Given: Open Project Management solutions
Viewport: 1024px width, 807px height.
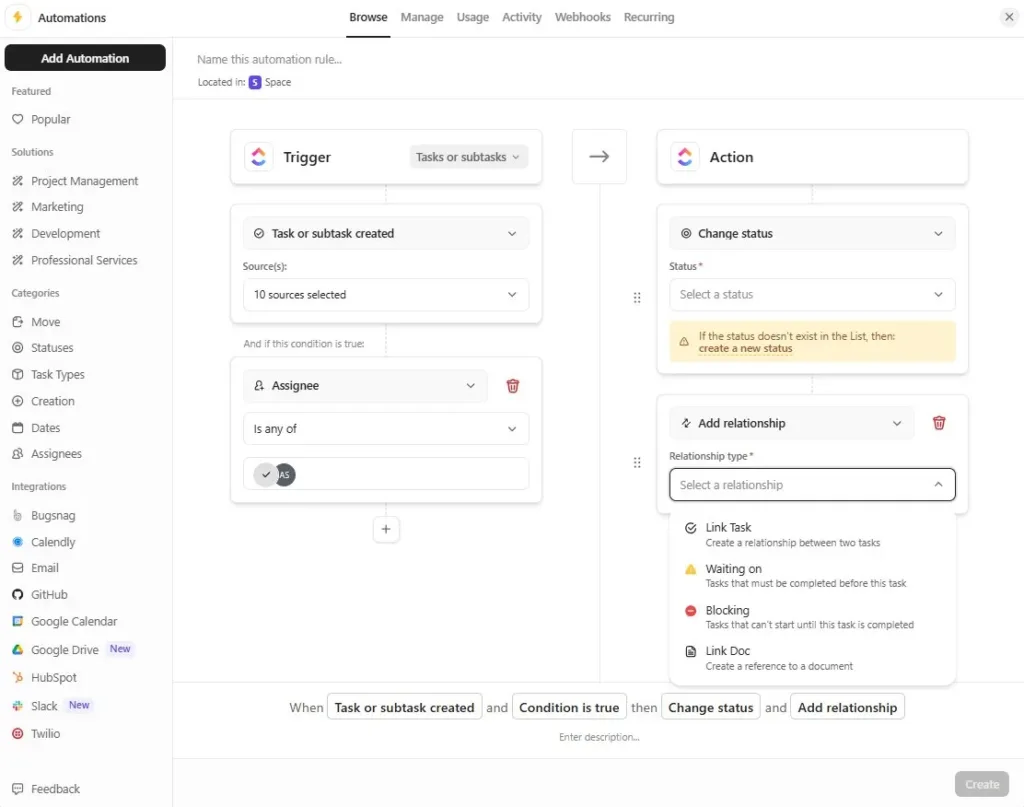Looking at the screenshot, I should (75, 181).
